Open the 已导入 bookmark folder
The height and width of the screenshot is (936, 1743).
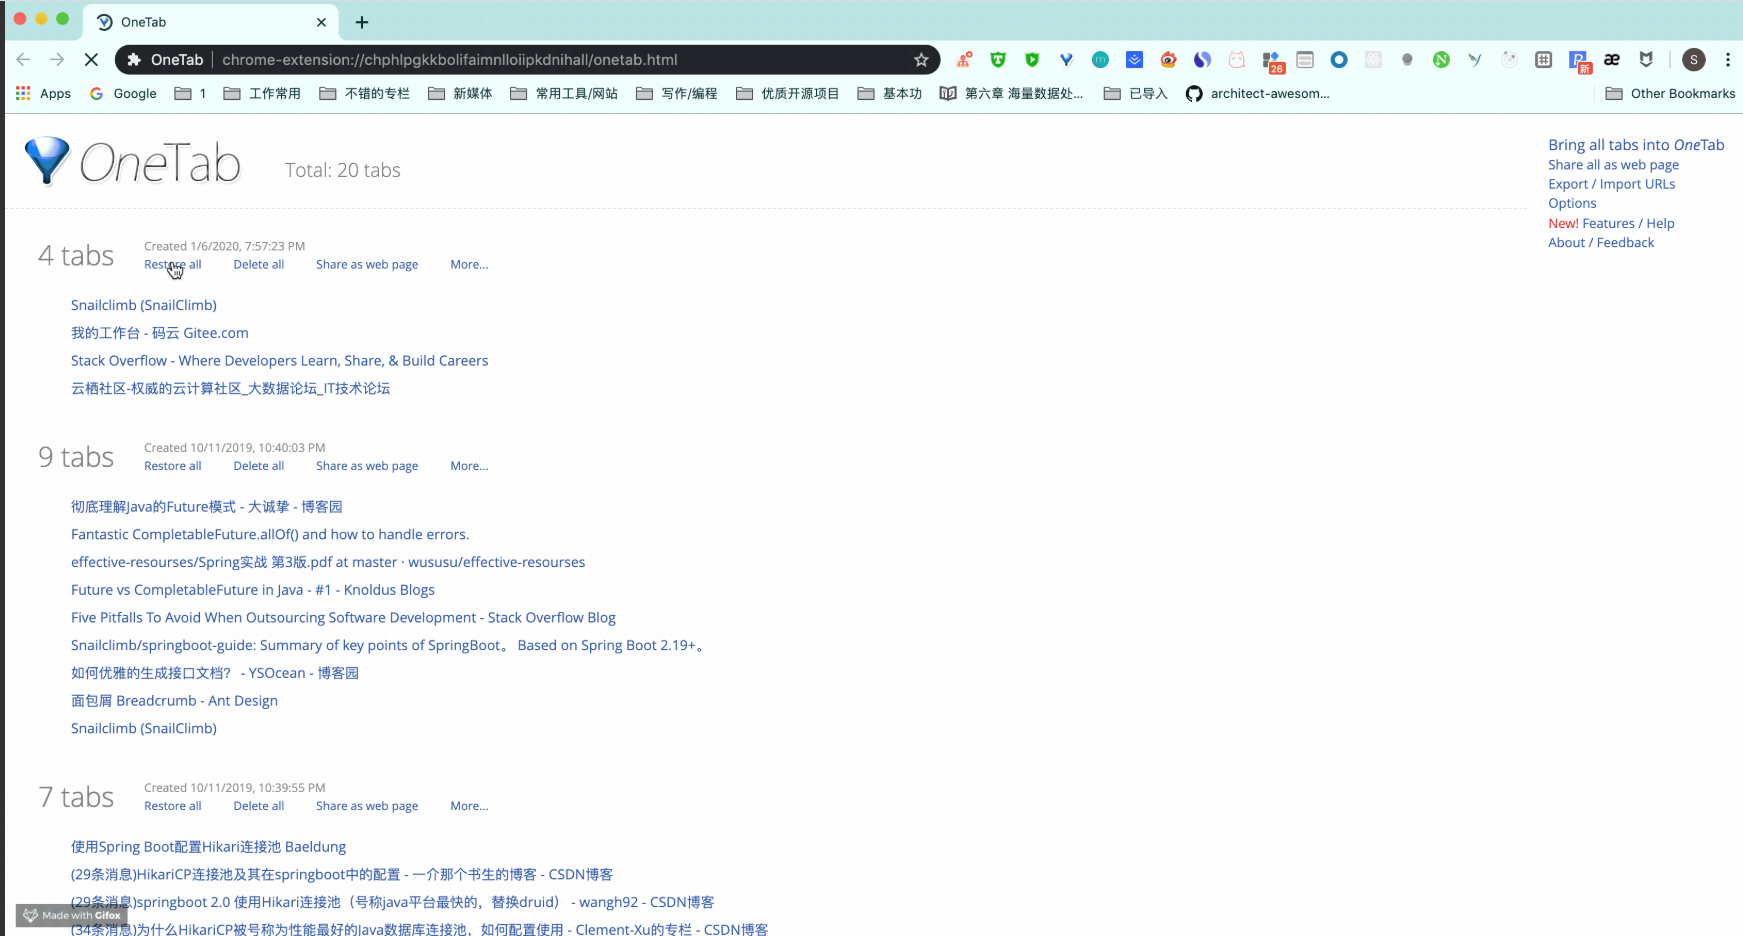click(x=1136, y=94)
